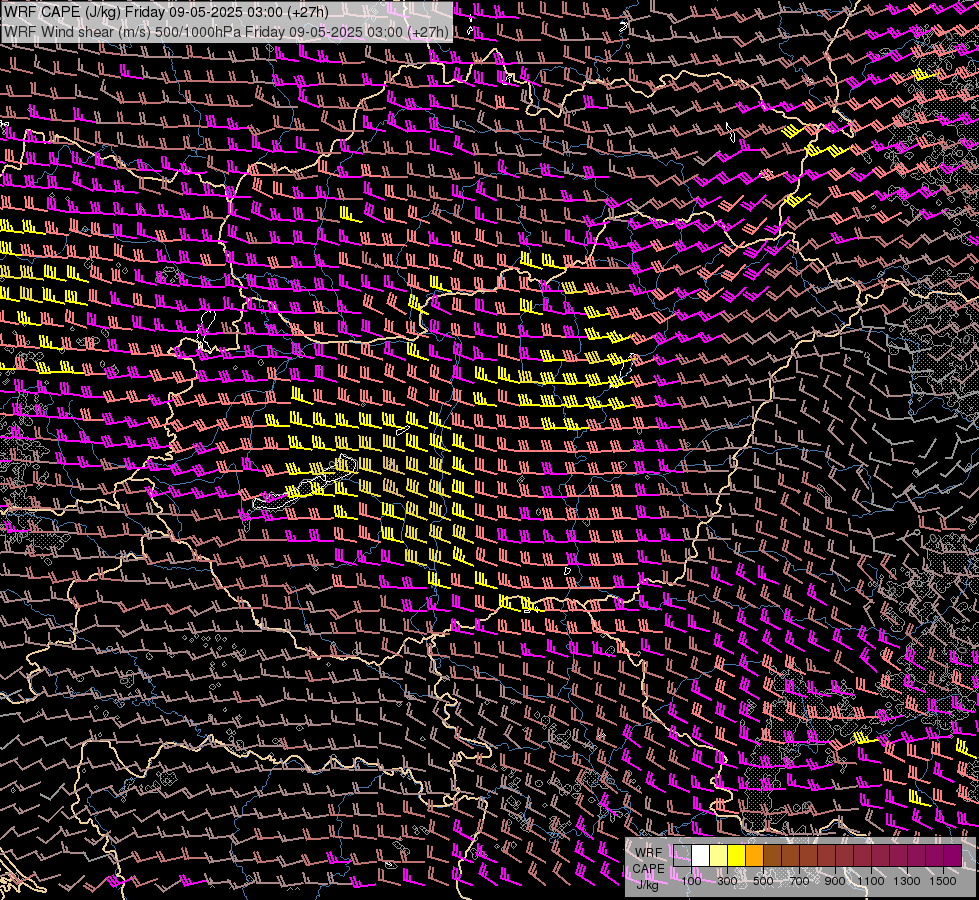Image resolution: width=979 pixels, height=900 pixels.
Task: Click the J/kg unit label in legend
Action: (x=648, y=885)
